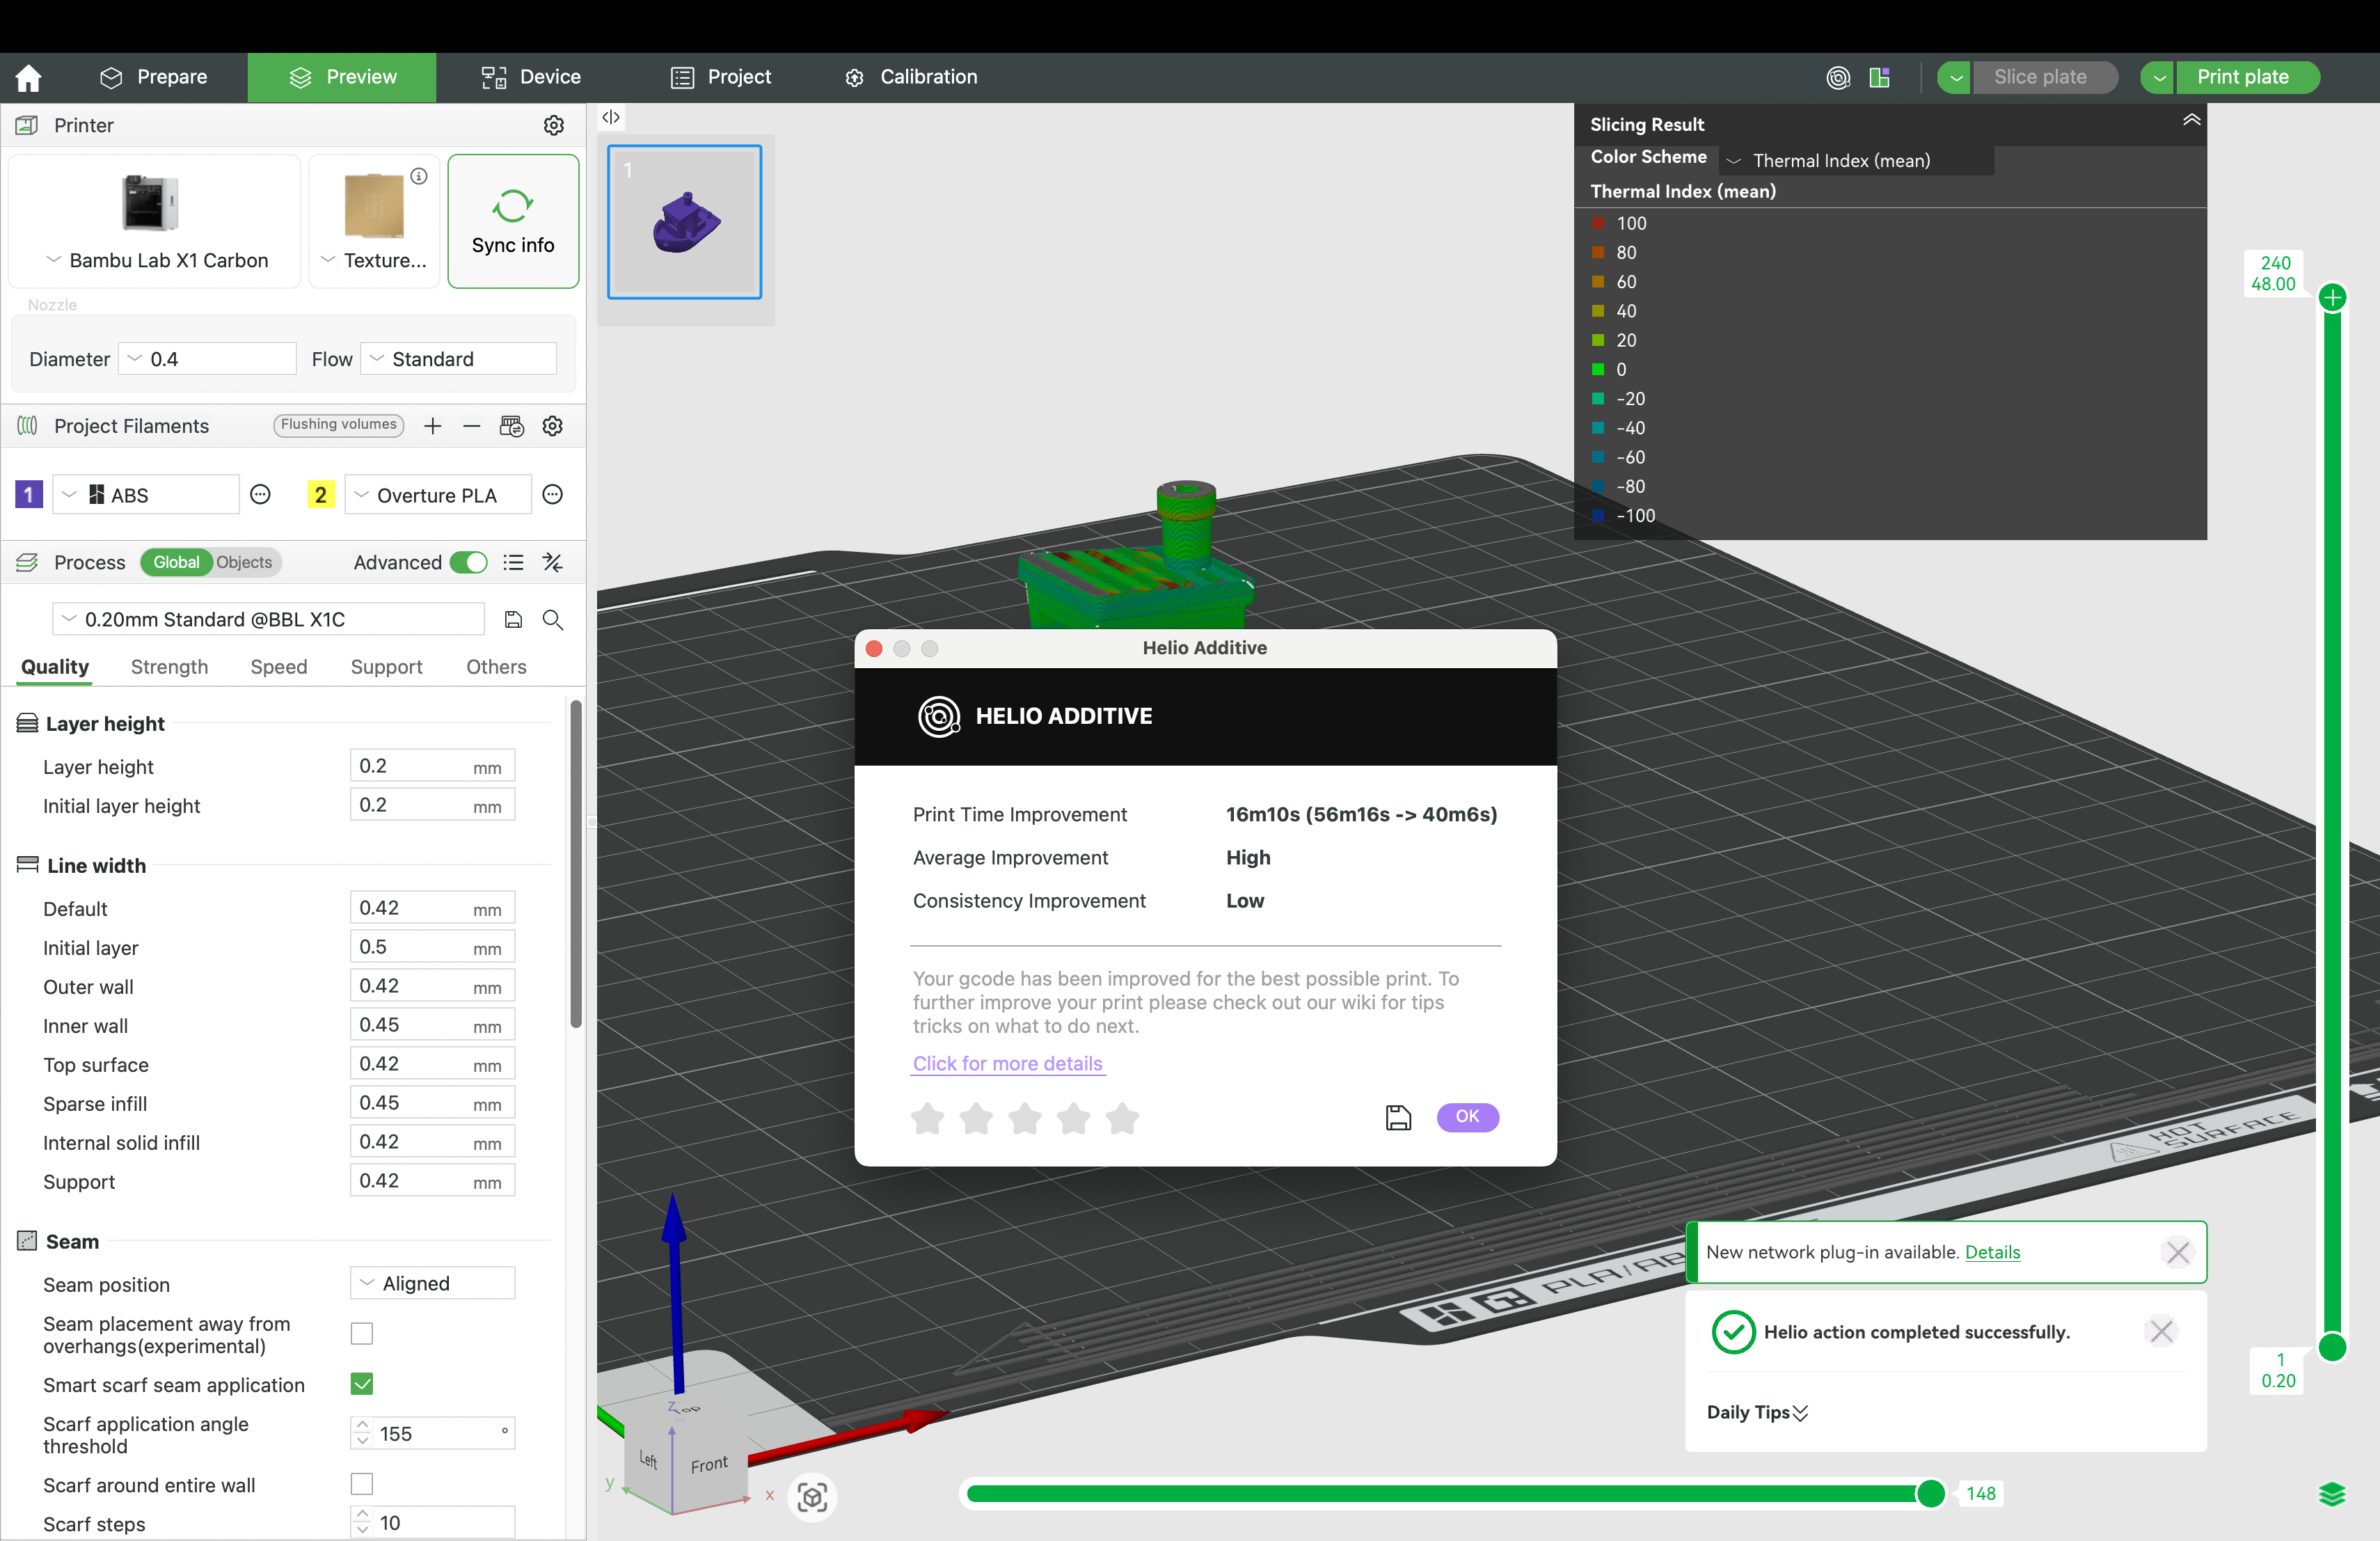This screenshot has width=2380, height=1541.
Task: Open the Click for more details link
Action: pos(1007,1063)
